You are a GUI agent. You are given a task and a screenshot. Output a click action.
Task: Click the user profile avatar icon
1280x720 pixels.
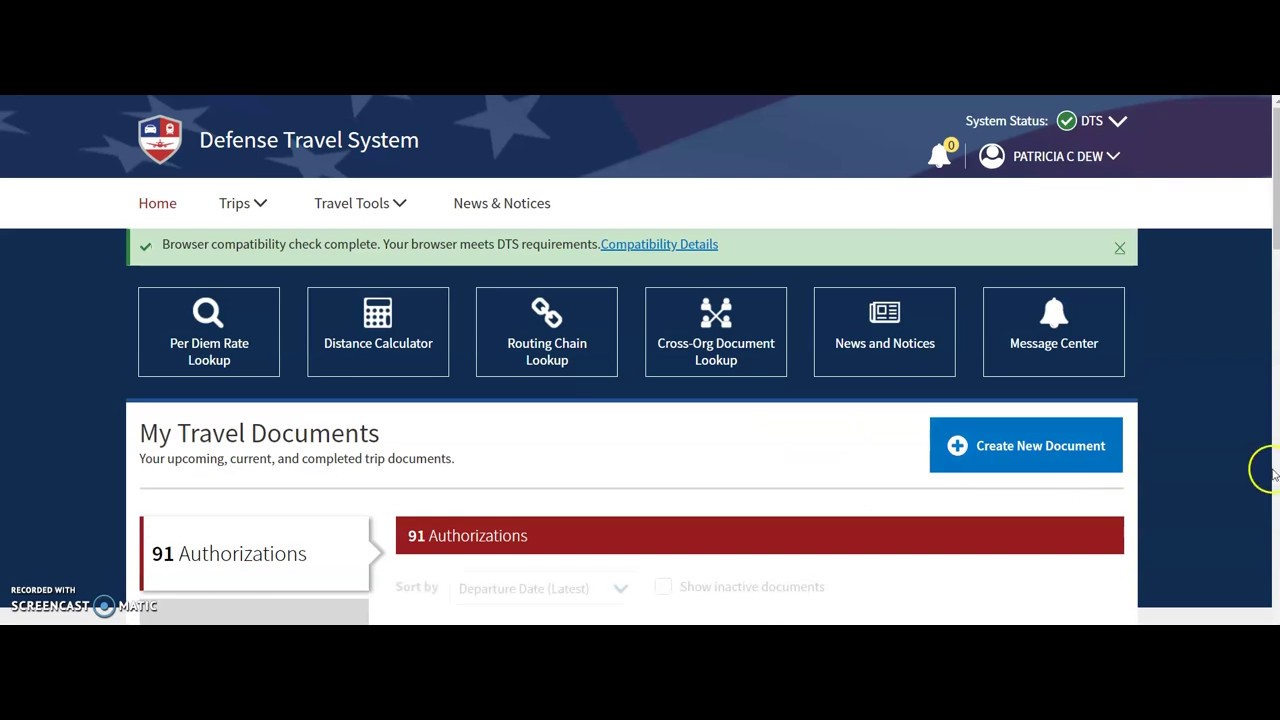[991, 156]
